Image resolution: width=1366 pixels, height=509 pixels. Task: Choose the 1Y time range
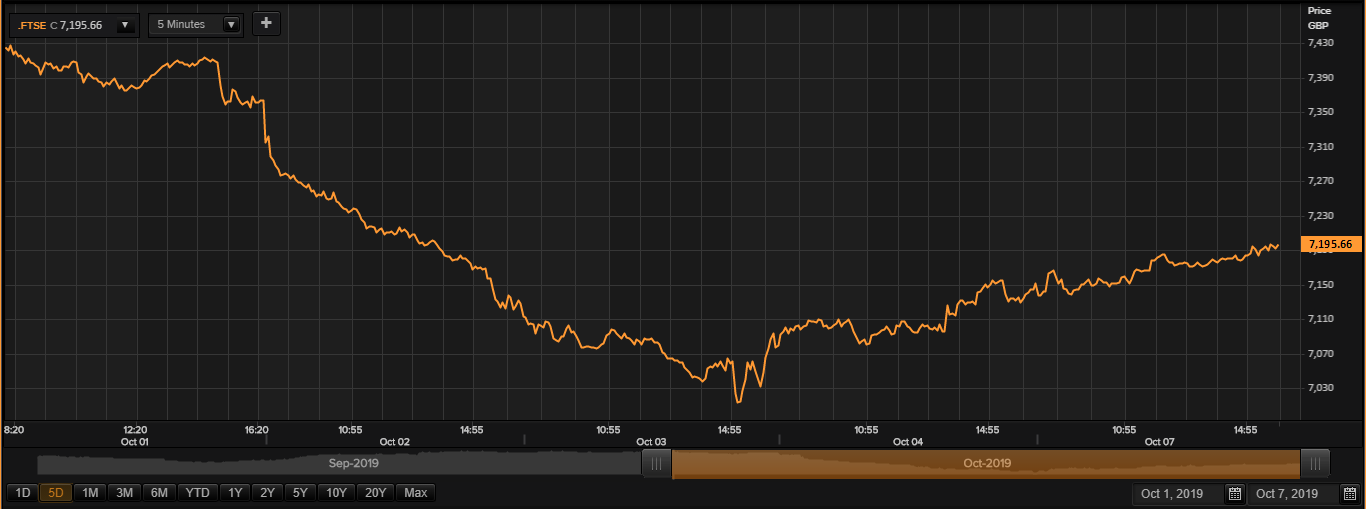(x=236, y=493)
